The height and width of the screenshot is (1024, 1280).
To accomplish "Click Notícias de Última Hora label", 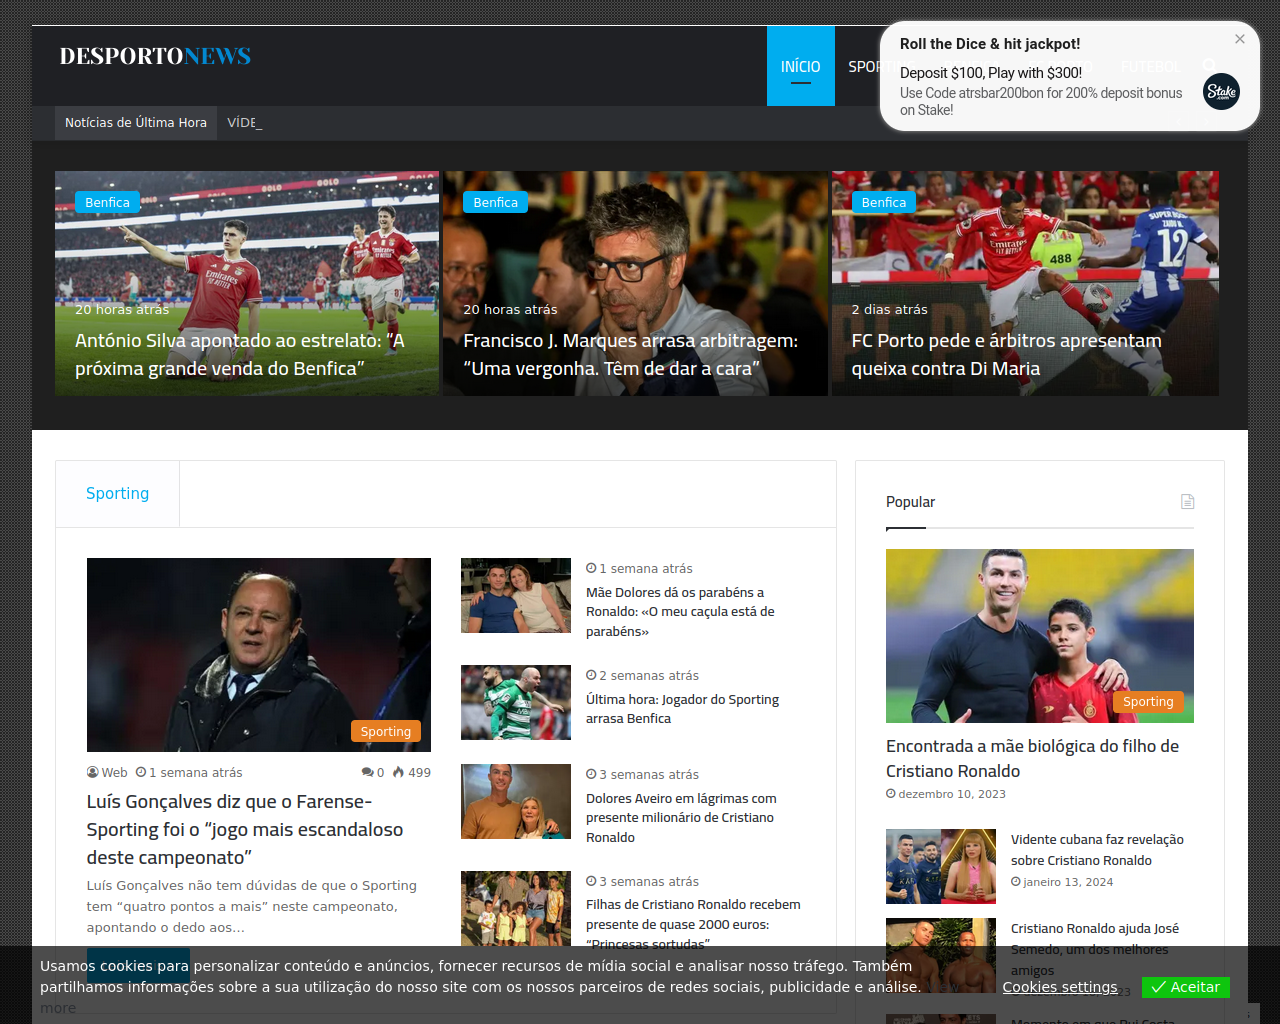I will [x=136, y=123].
